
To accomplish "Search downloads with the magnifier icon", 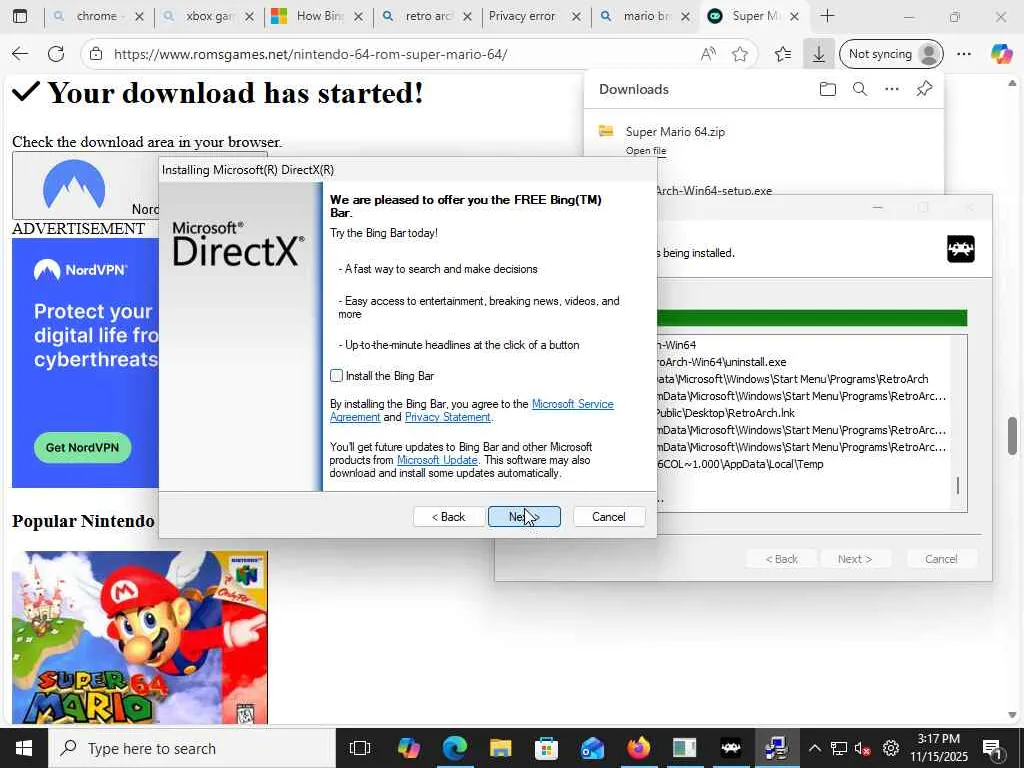I will tap(859, 89).
